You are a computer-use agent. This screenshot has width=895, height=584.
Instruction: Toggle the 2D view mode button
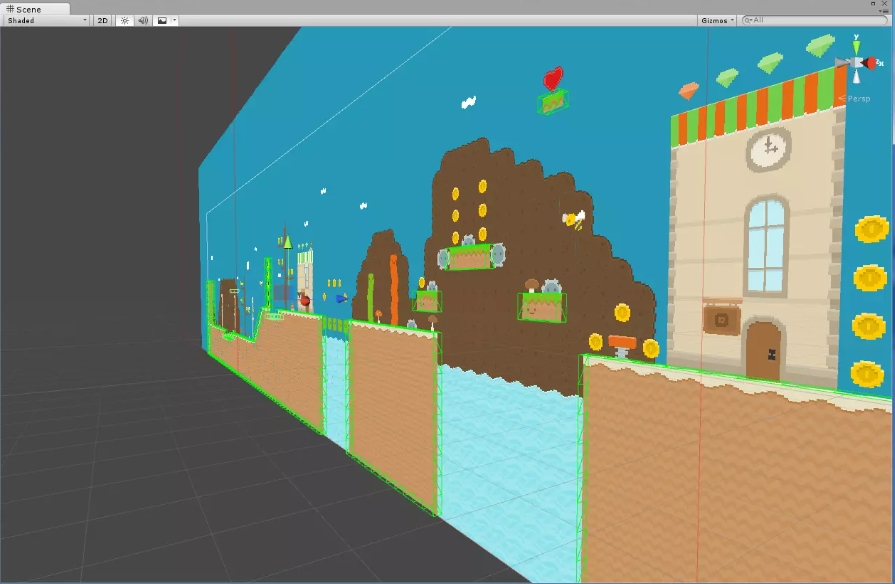point(102,20)
